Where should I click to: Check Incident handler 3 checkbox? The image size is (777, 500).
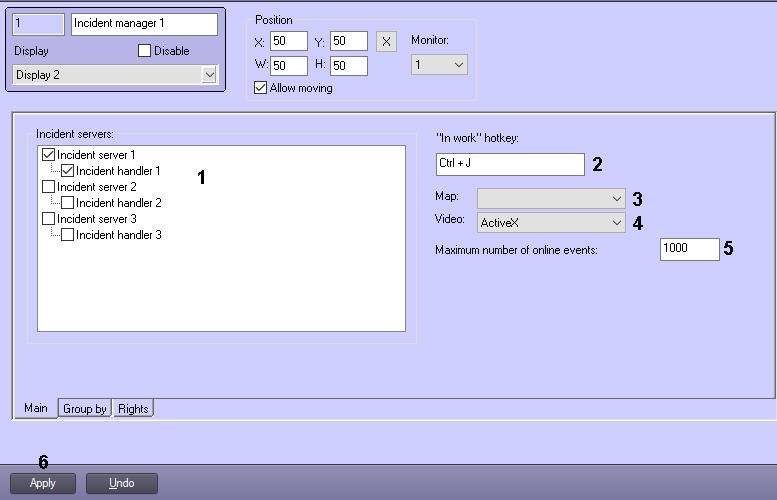(x=68, y=235)
